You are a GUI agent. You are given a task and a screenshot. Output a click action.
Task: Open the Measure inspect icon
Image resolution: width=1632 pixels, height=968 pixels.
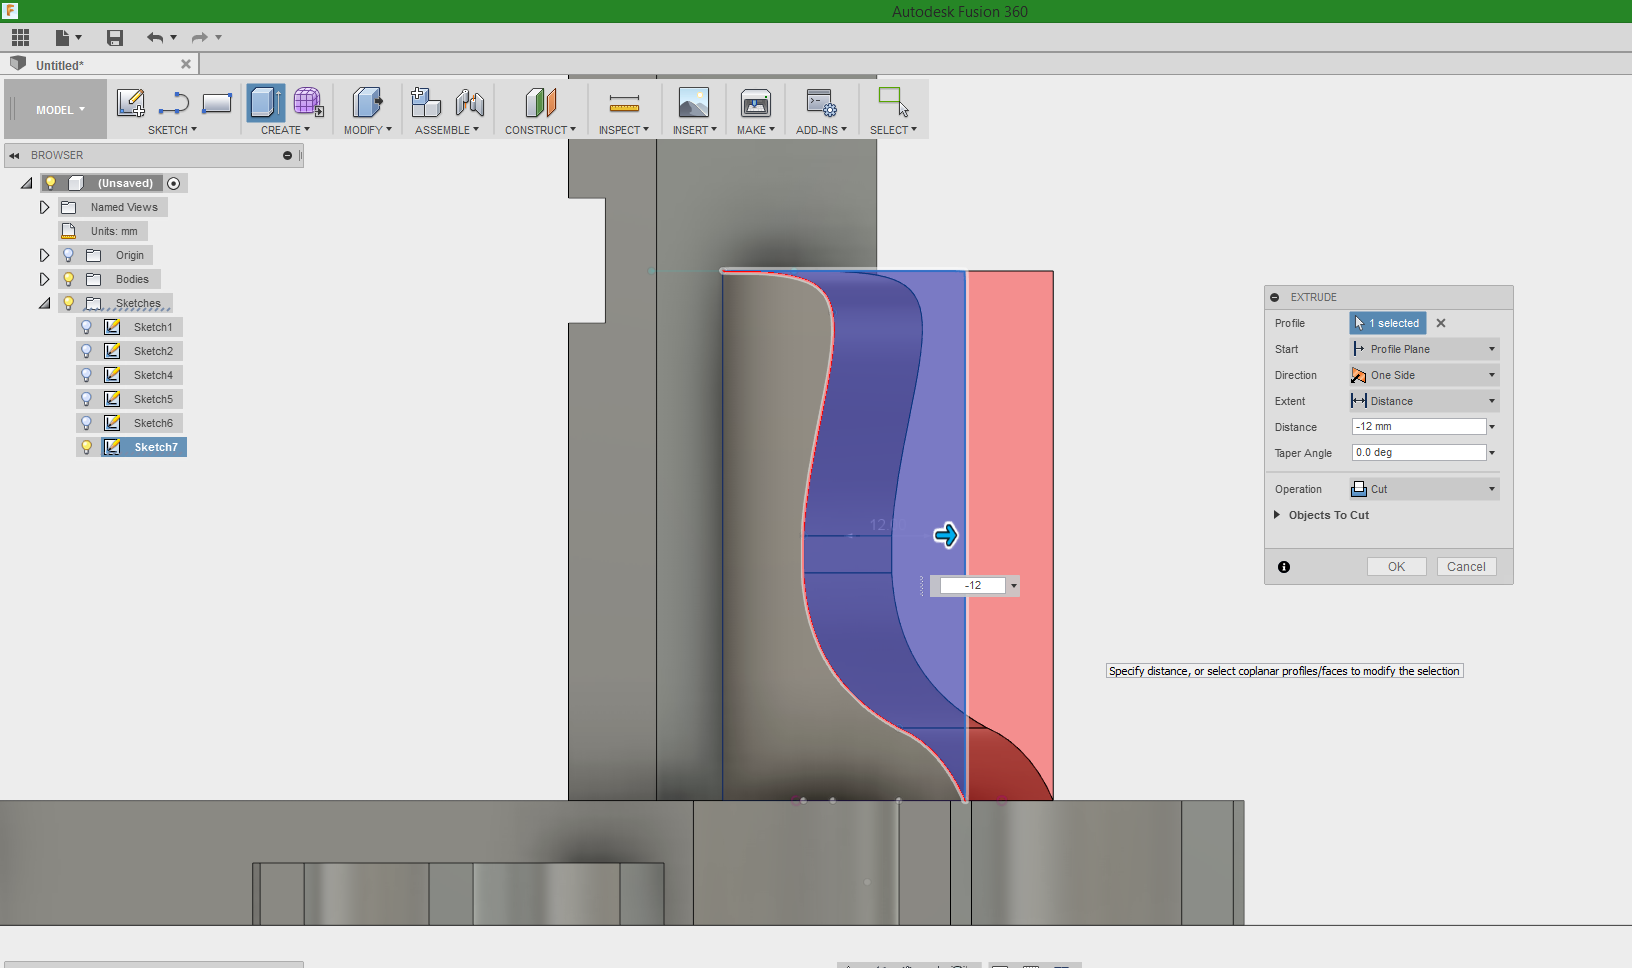tap(624, 103)
